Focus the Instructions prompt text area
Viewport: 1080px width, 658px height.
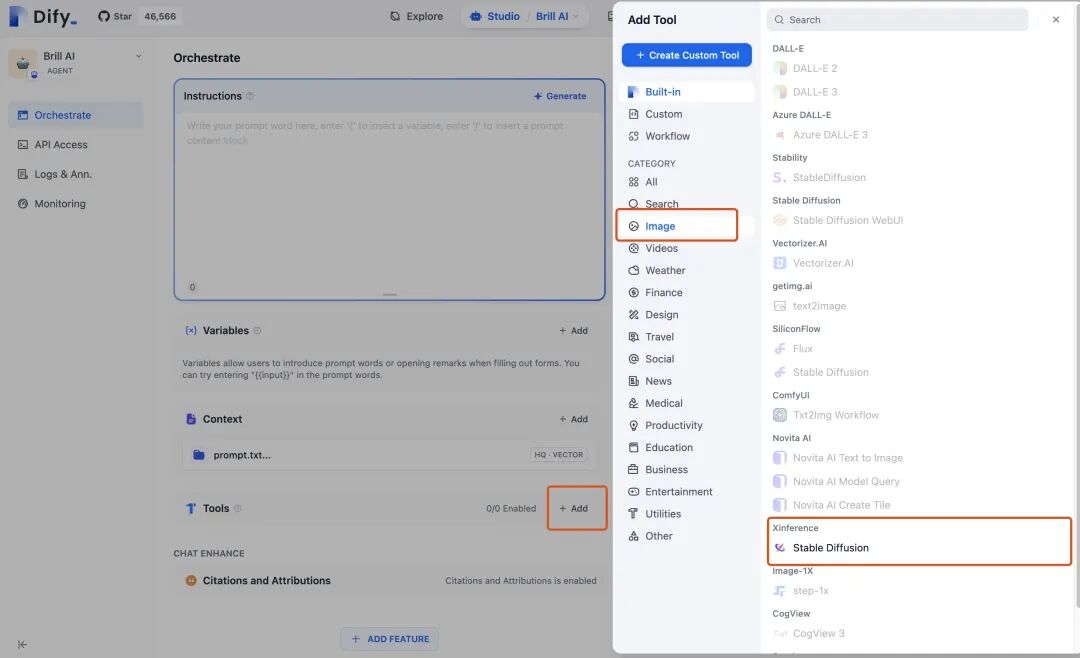coord(389,200)
